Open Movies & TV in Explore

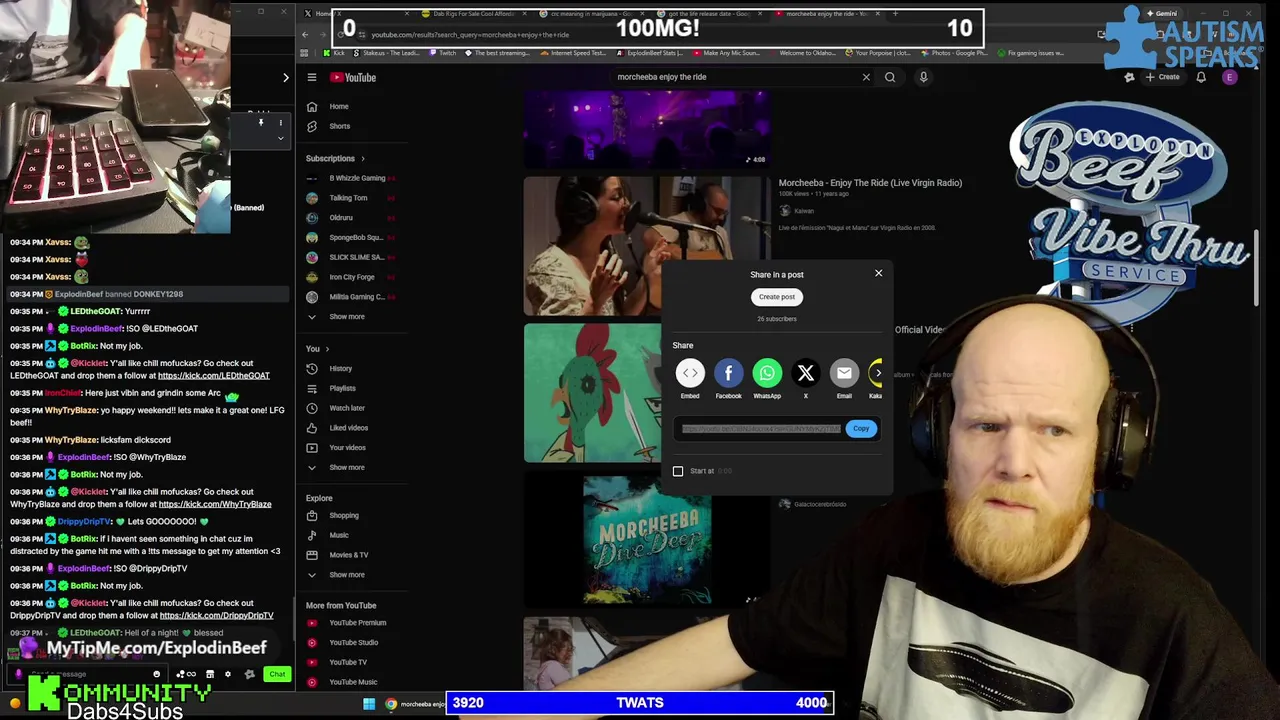tap(348, 555)
